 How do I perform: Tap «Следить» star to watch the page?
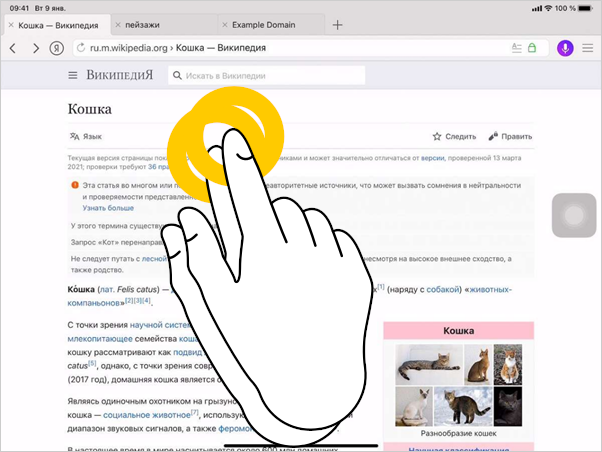pos(454,137)
